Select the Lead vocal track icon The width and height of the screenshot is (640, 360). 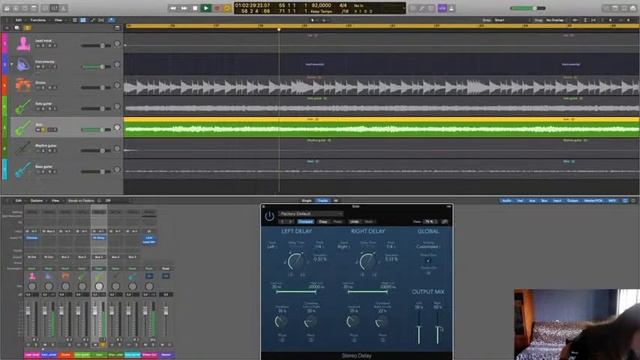pos(23,44)
